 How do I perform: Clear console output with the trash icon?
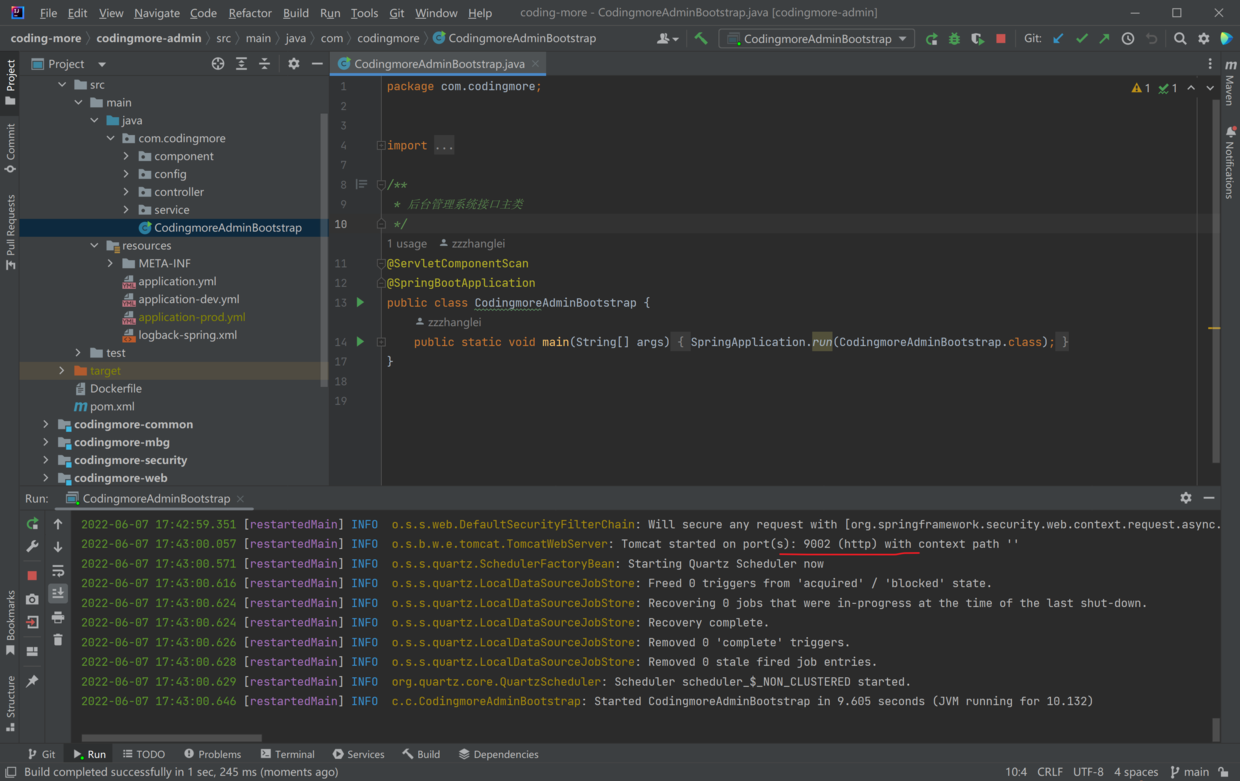pos(58,640)
